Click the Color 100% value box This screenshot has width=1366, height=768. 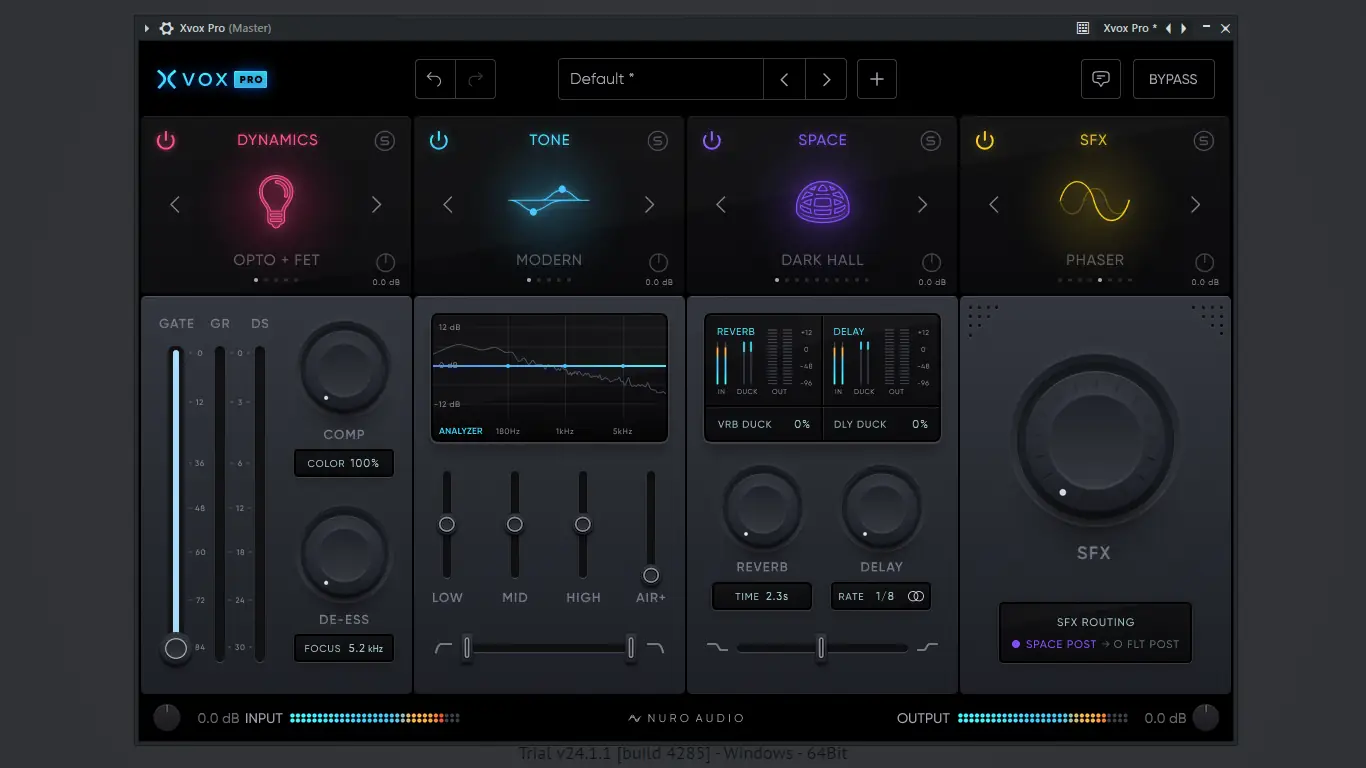click(x=344, y=463)
